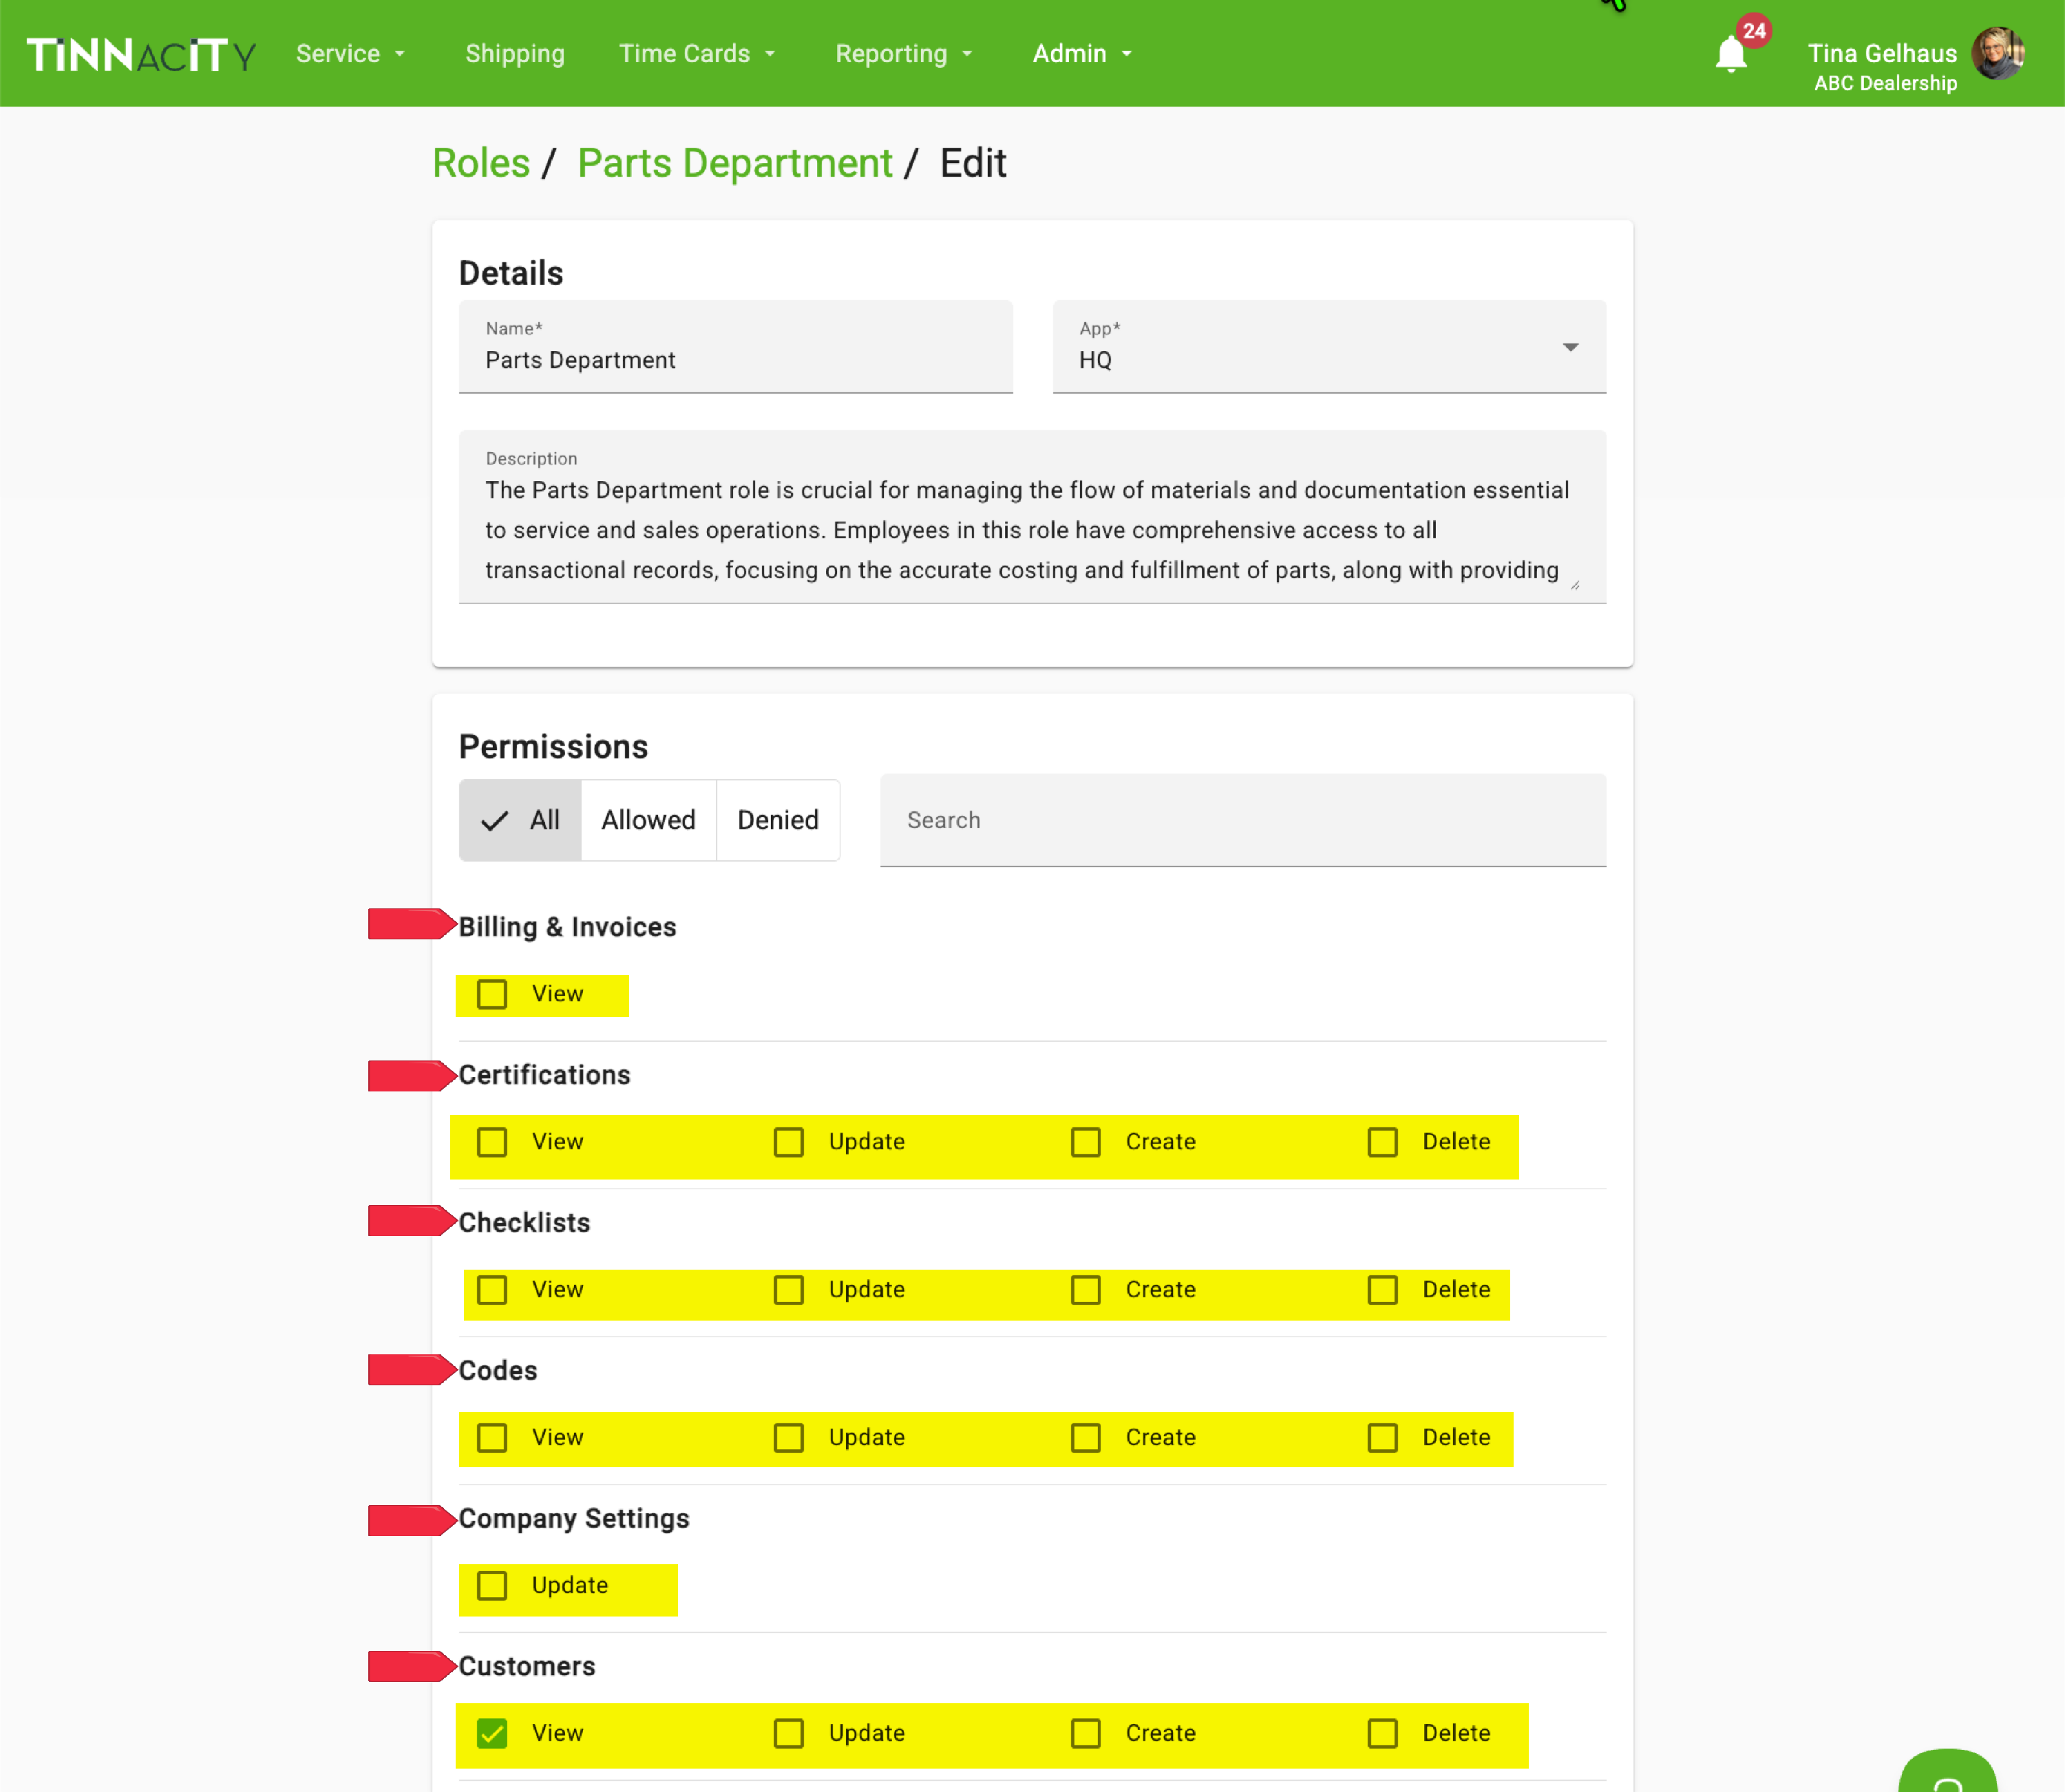Check Certifications Delete permission

pyautogui.click(x=1382, y=1142)
